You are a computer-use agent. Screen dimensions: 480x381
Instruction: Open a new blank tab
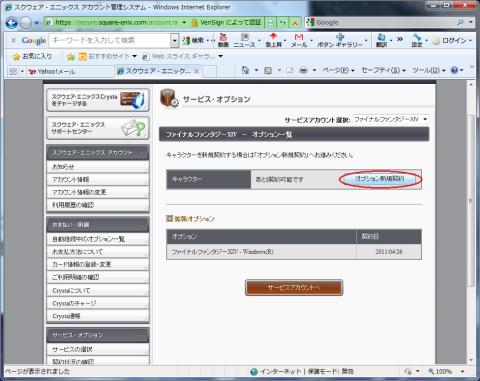coord(209,71)
